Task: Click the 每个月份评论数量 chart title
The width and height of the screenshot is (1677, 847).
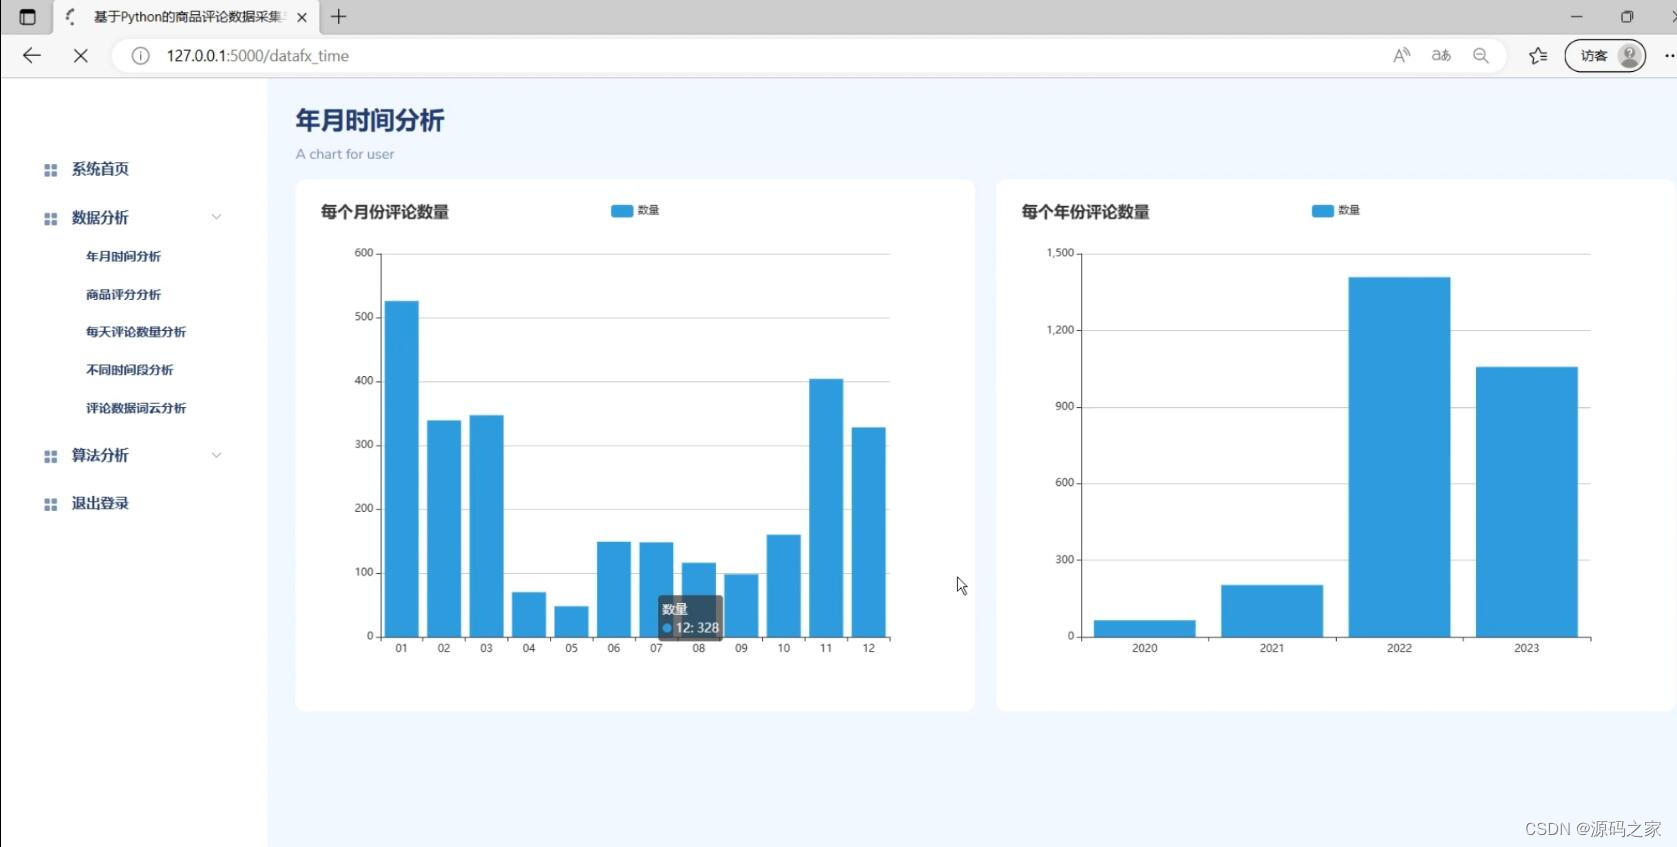Action: coord(385,211)
